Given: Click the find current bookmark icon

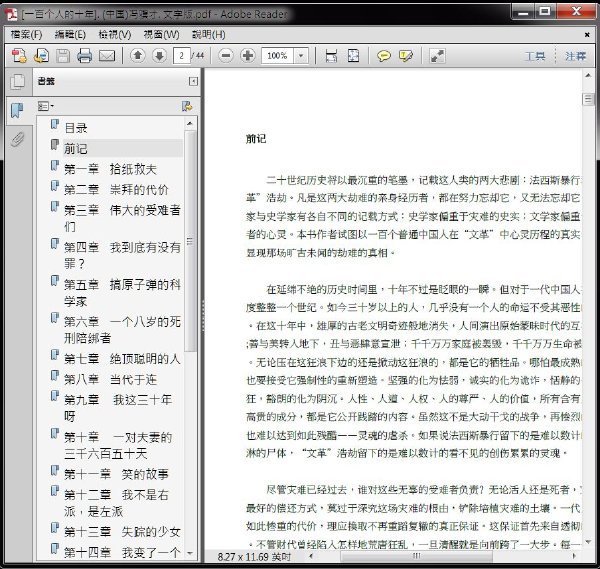Looking at the screenshot, I should point(187,106).
